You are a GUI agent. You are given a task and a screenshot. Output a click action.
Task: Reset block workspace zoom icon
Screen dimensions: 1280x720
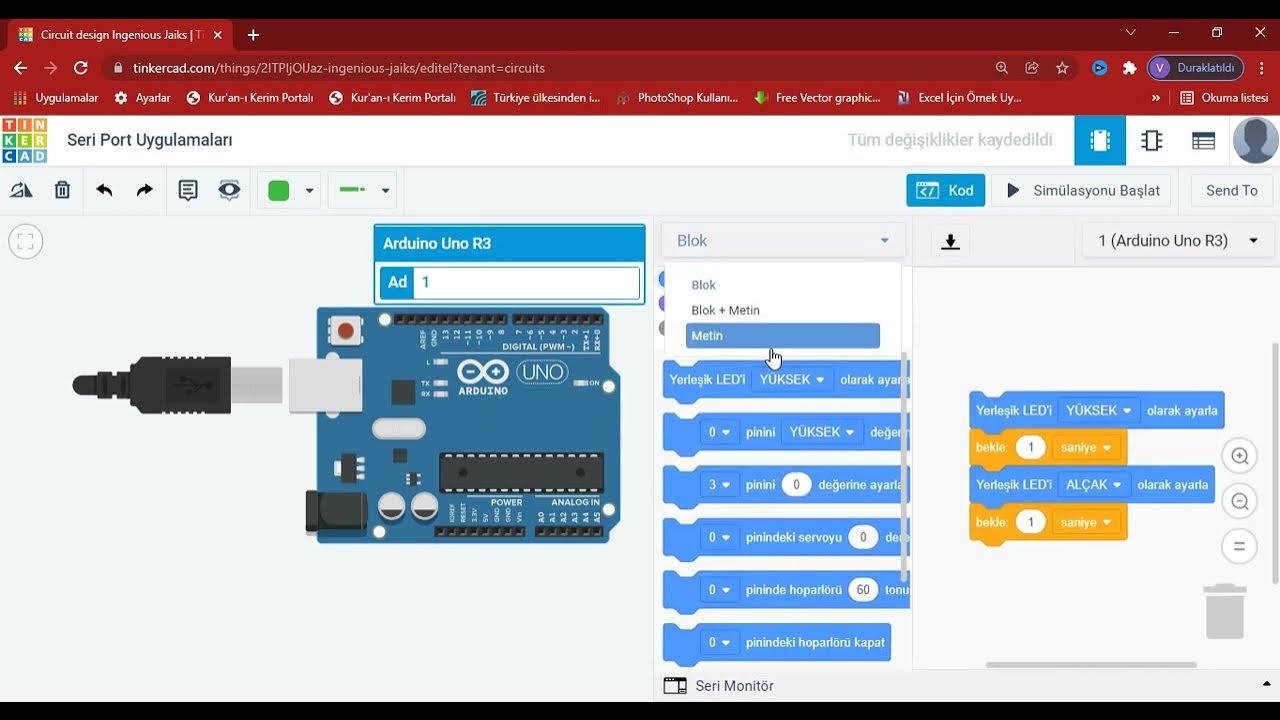pyautogui.click(x=1240, y=546)
